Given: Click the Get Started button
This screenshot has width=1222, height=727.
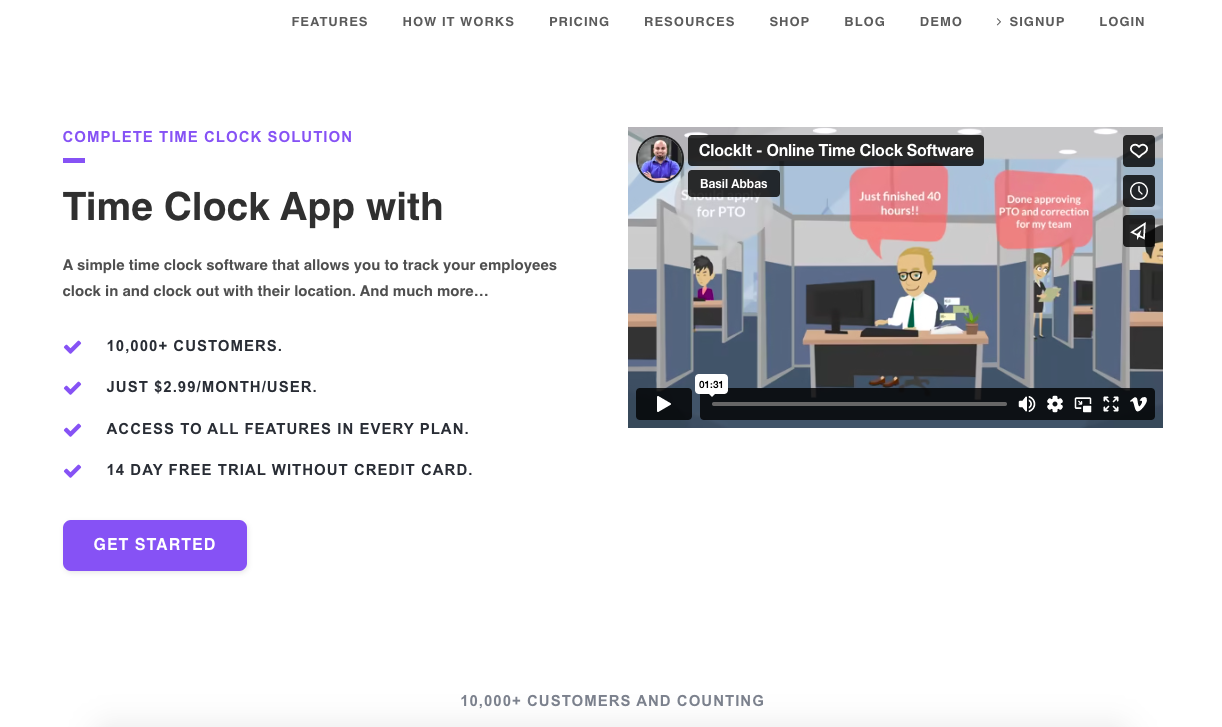Looking at the screenshot, I should 155,545.
